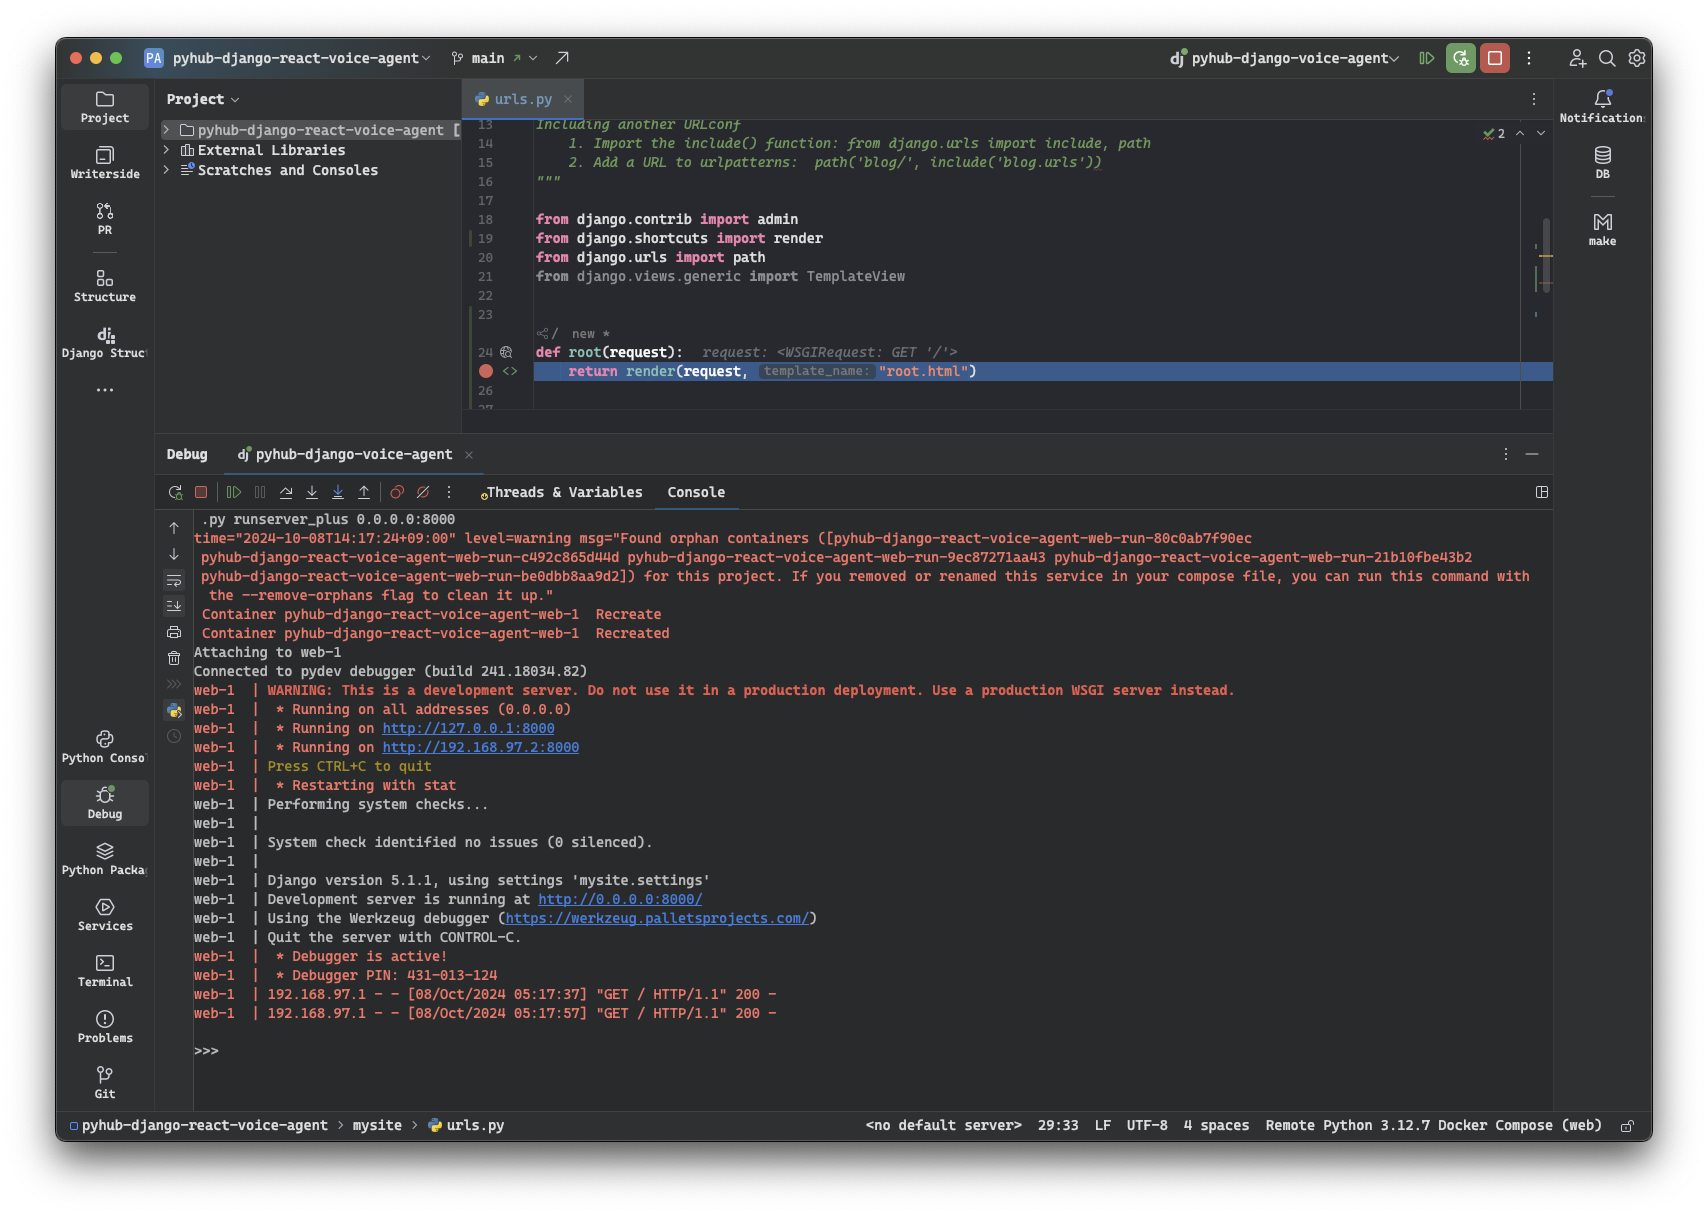Viewport: 1708px width, 1215px height.
Task: Toggle the breakpoint on line 25
Action: click(486, 371)
